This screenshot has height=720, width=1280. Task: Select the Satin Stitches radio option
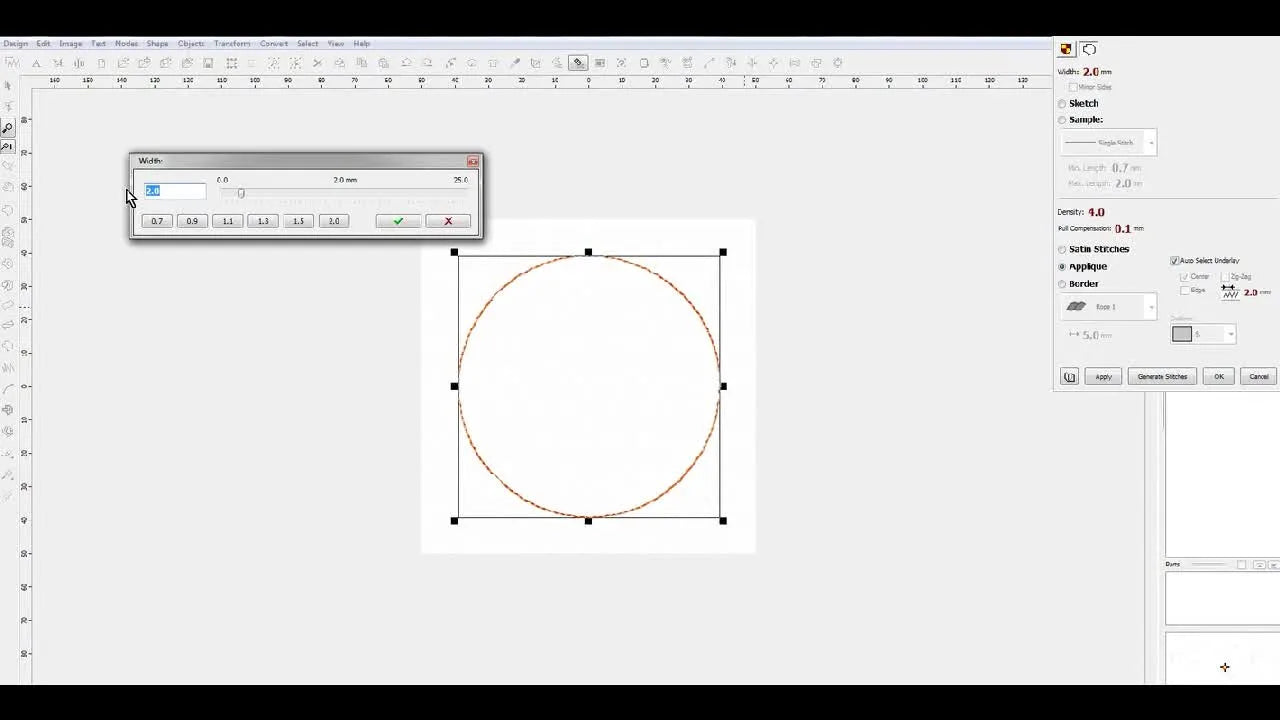(1062, 249)
